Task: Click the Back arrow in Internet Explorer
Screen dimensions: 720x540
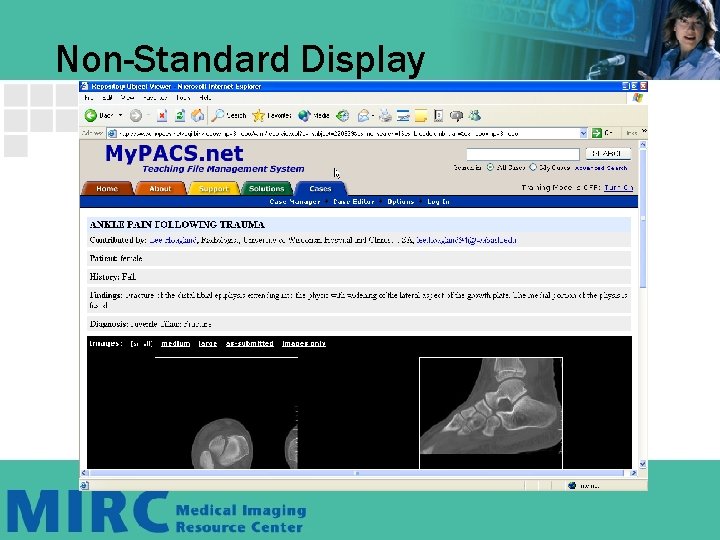Action: click(x=91, y=116)
